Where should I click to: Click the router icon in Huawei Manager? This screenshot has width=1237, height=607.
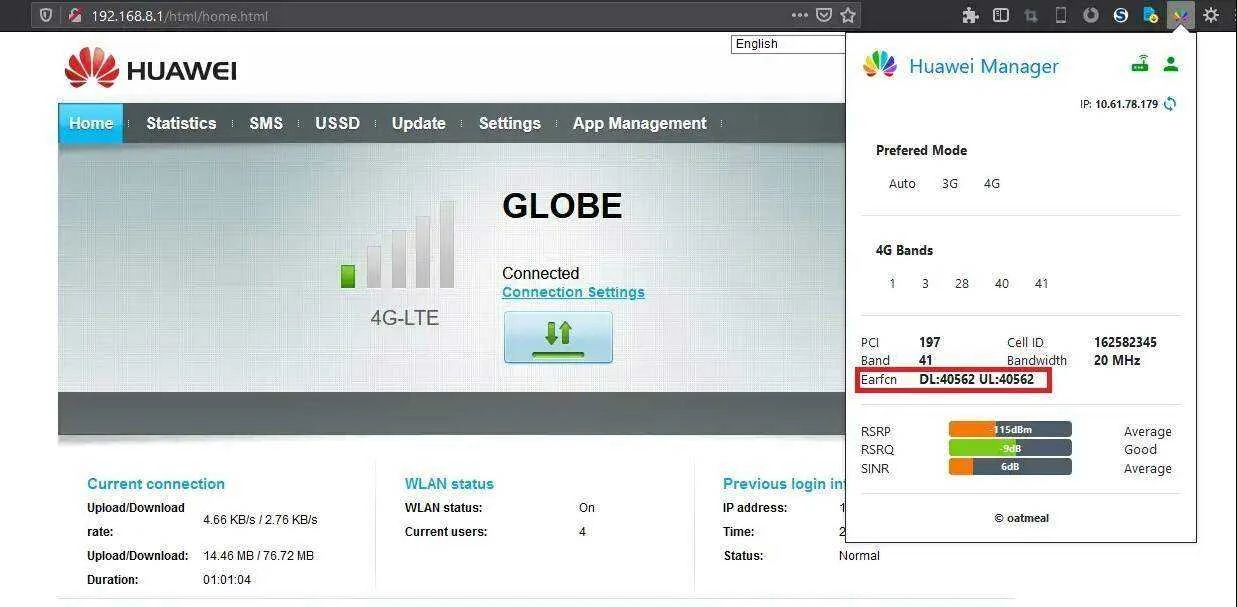[1140, 64]
